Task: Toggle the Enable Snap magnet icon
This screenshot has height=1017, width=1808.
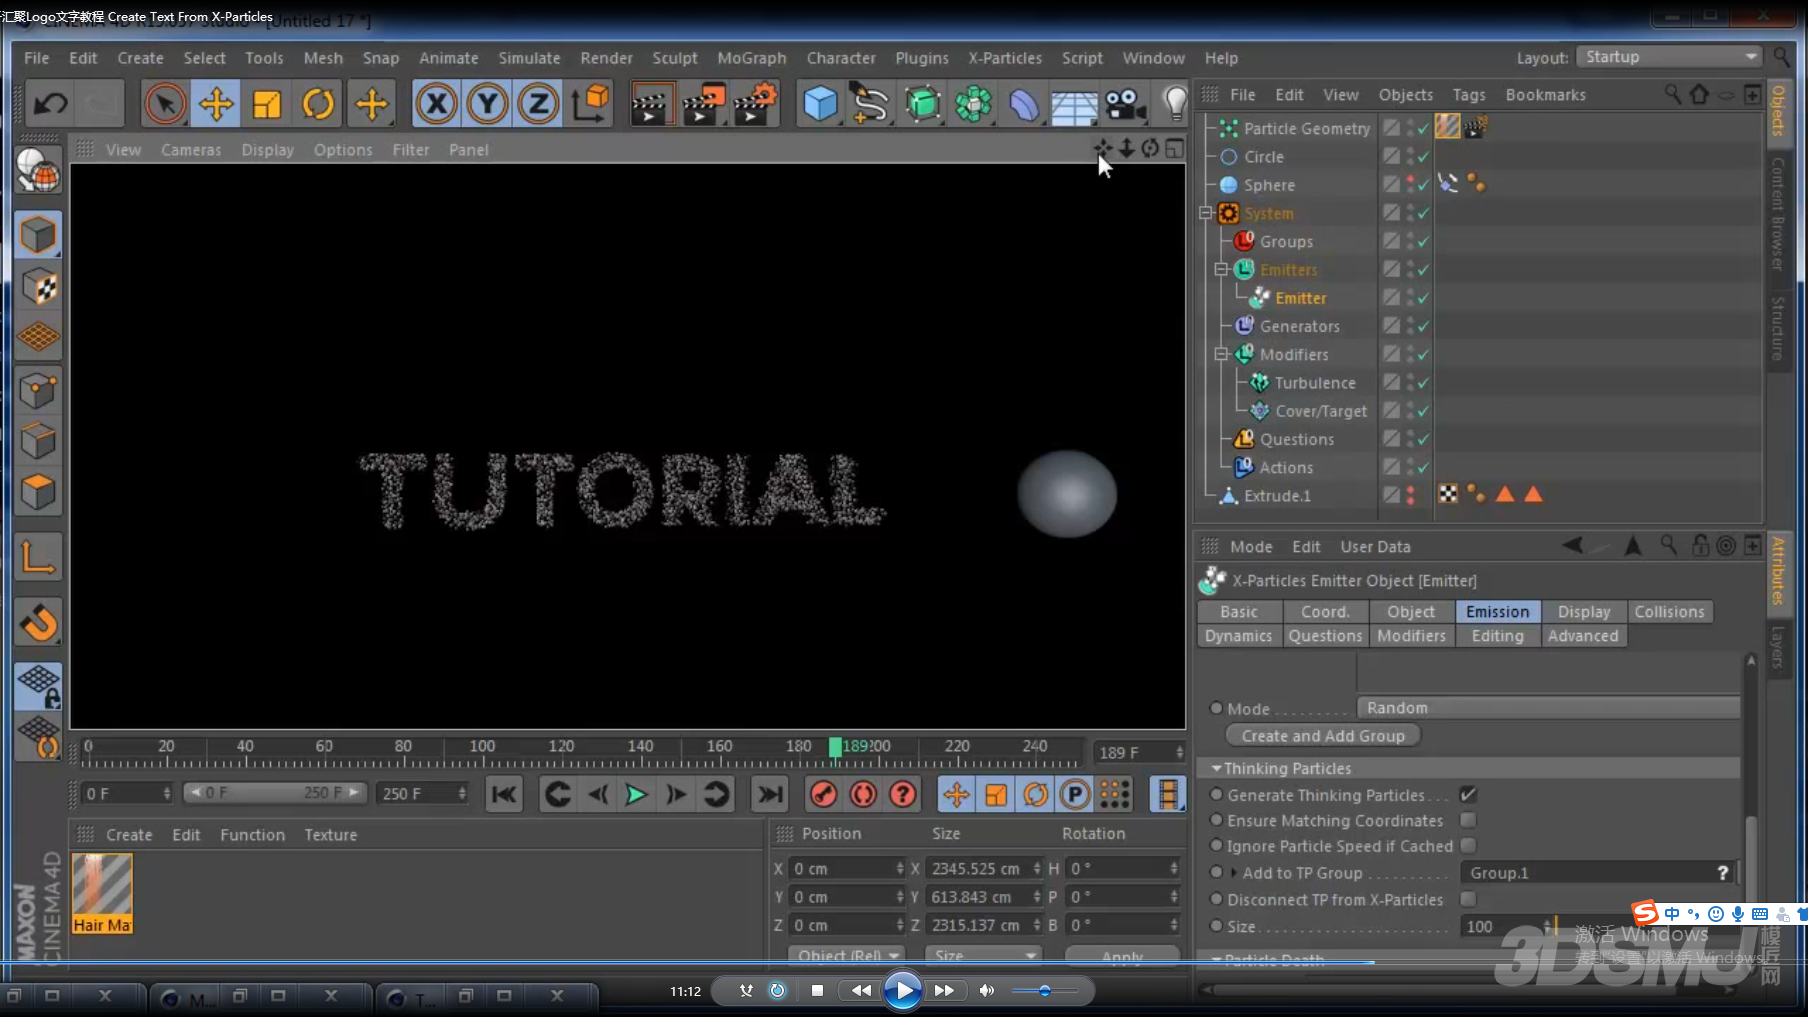Action: (x=38, y=622)
